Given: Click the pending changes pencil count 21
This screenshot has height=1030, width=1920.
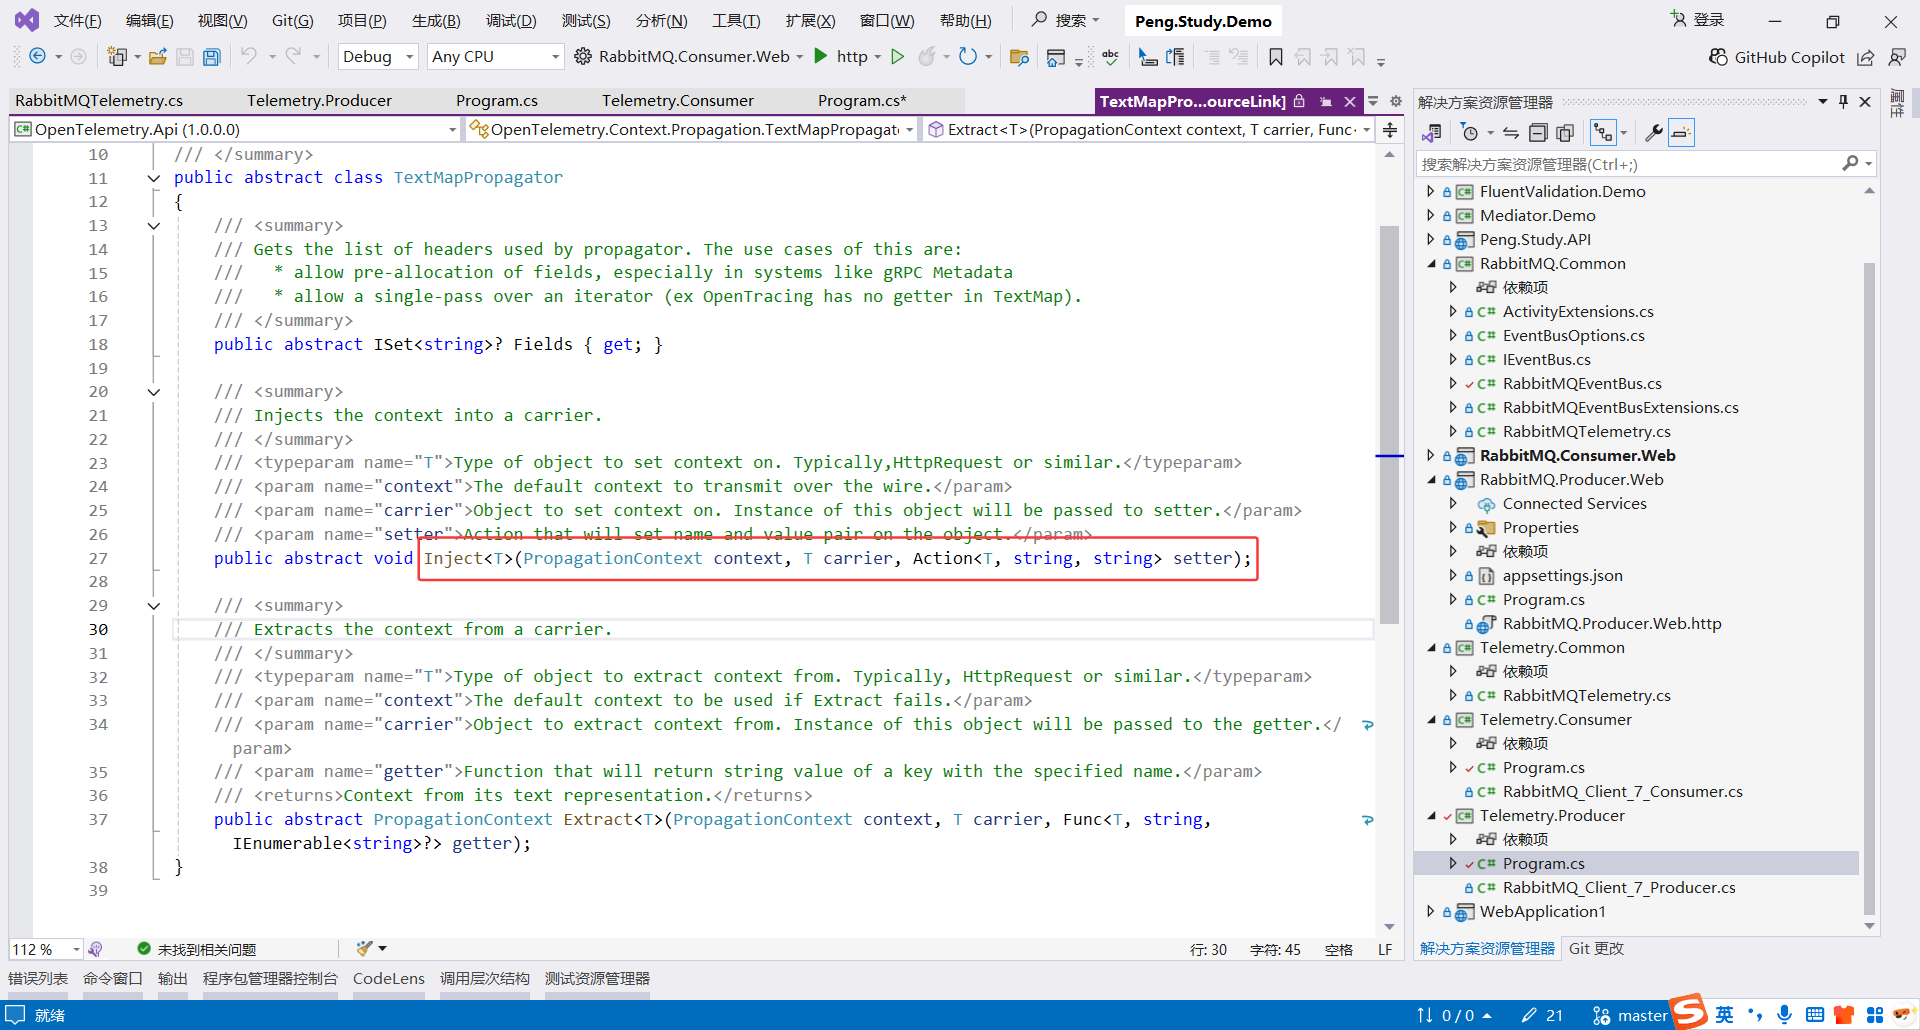Looking at the screenshot, I should [1542, 1015].
